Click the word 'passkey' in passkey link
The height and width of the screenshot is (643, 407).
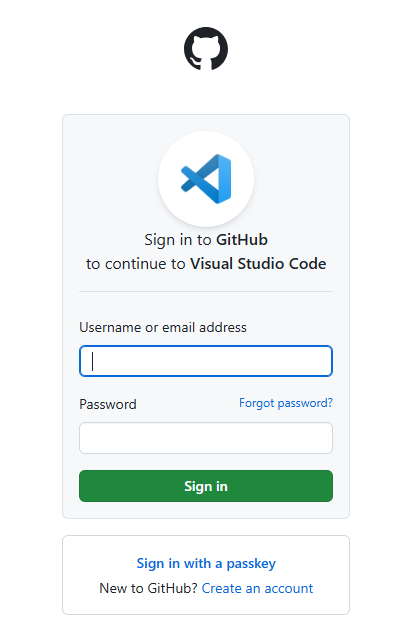click(251, 564)
